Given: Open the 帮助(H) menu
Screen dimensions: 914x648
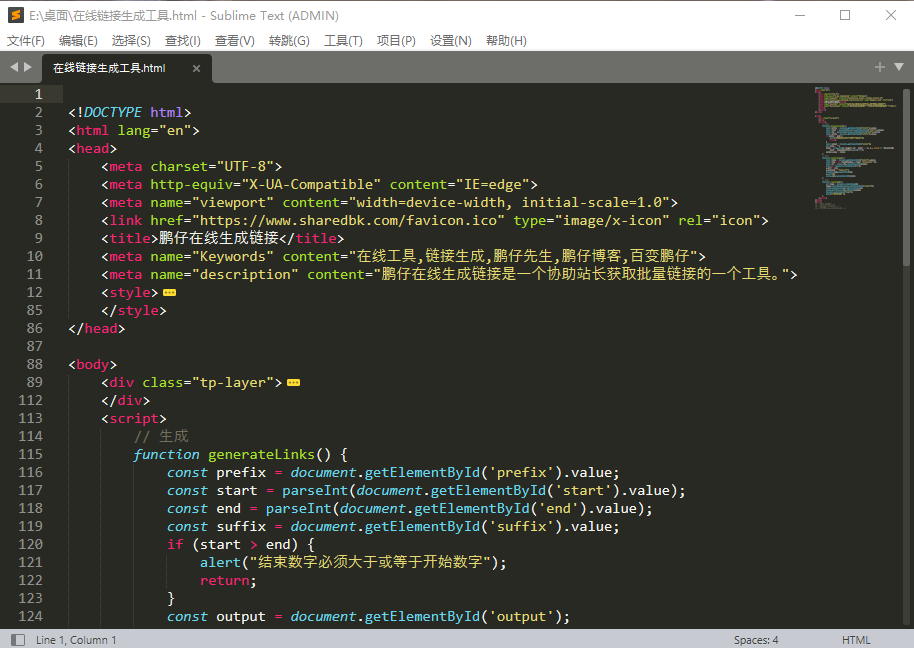Looking at the screenshot, I should pos(507,41).
